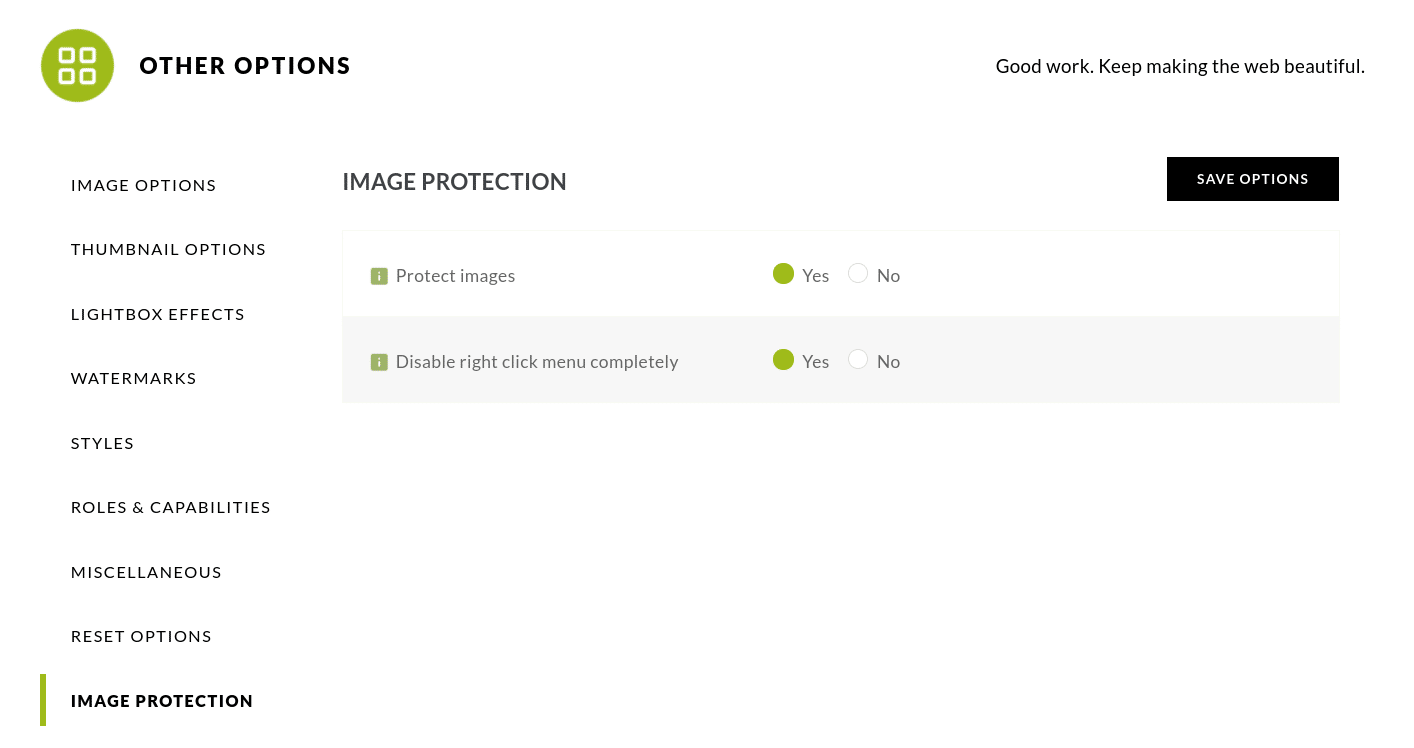Viewport: 1414px width, 748px height.
Task: Click the info icon next to Protect images
Action: (379, 275)
